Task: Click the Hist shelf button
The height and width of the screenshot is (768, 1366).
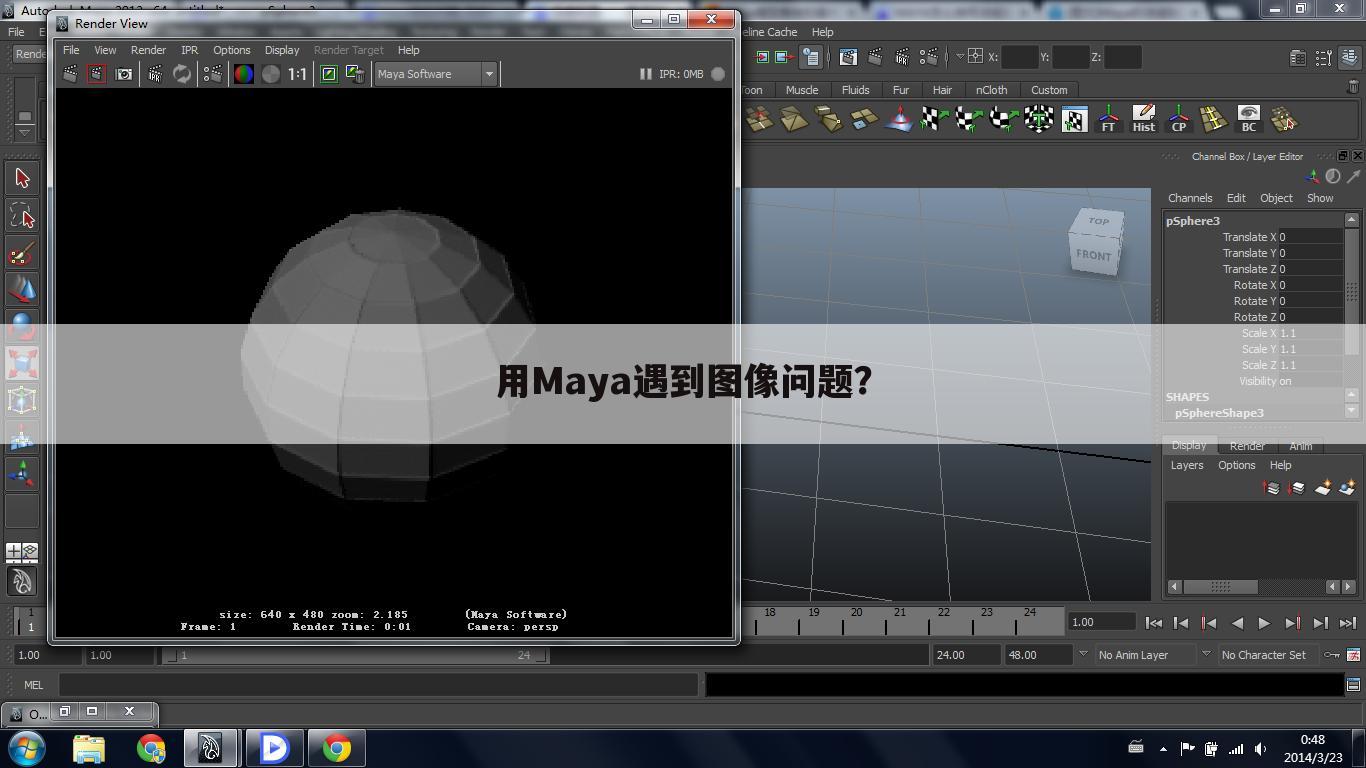Action: click(1144, 119)
